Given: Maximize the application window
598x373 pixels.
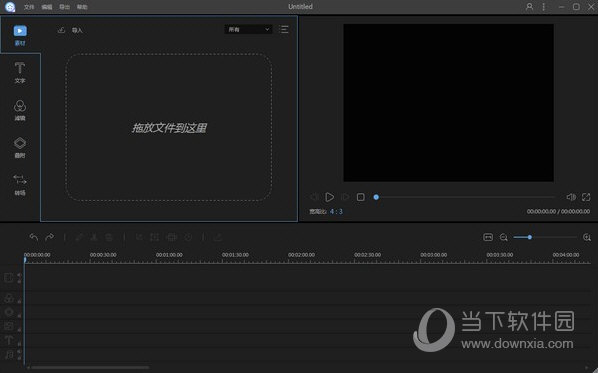Looking at the screenshot, I should point(576,6).
